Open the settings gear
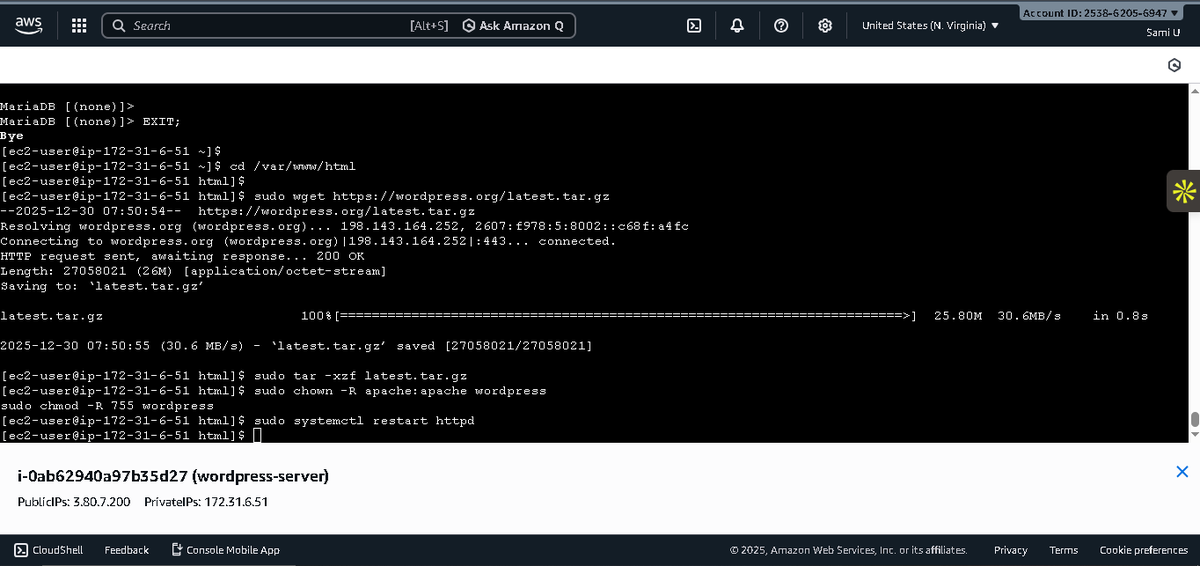Viewport: 1200px width, 566px height. click(x=825, y=26)
